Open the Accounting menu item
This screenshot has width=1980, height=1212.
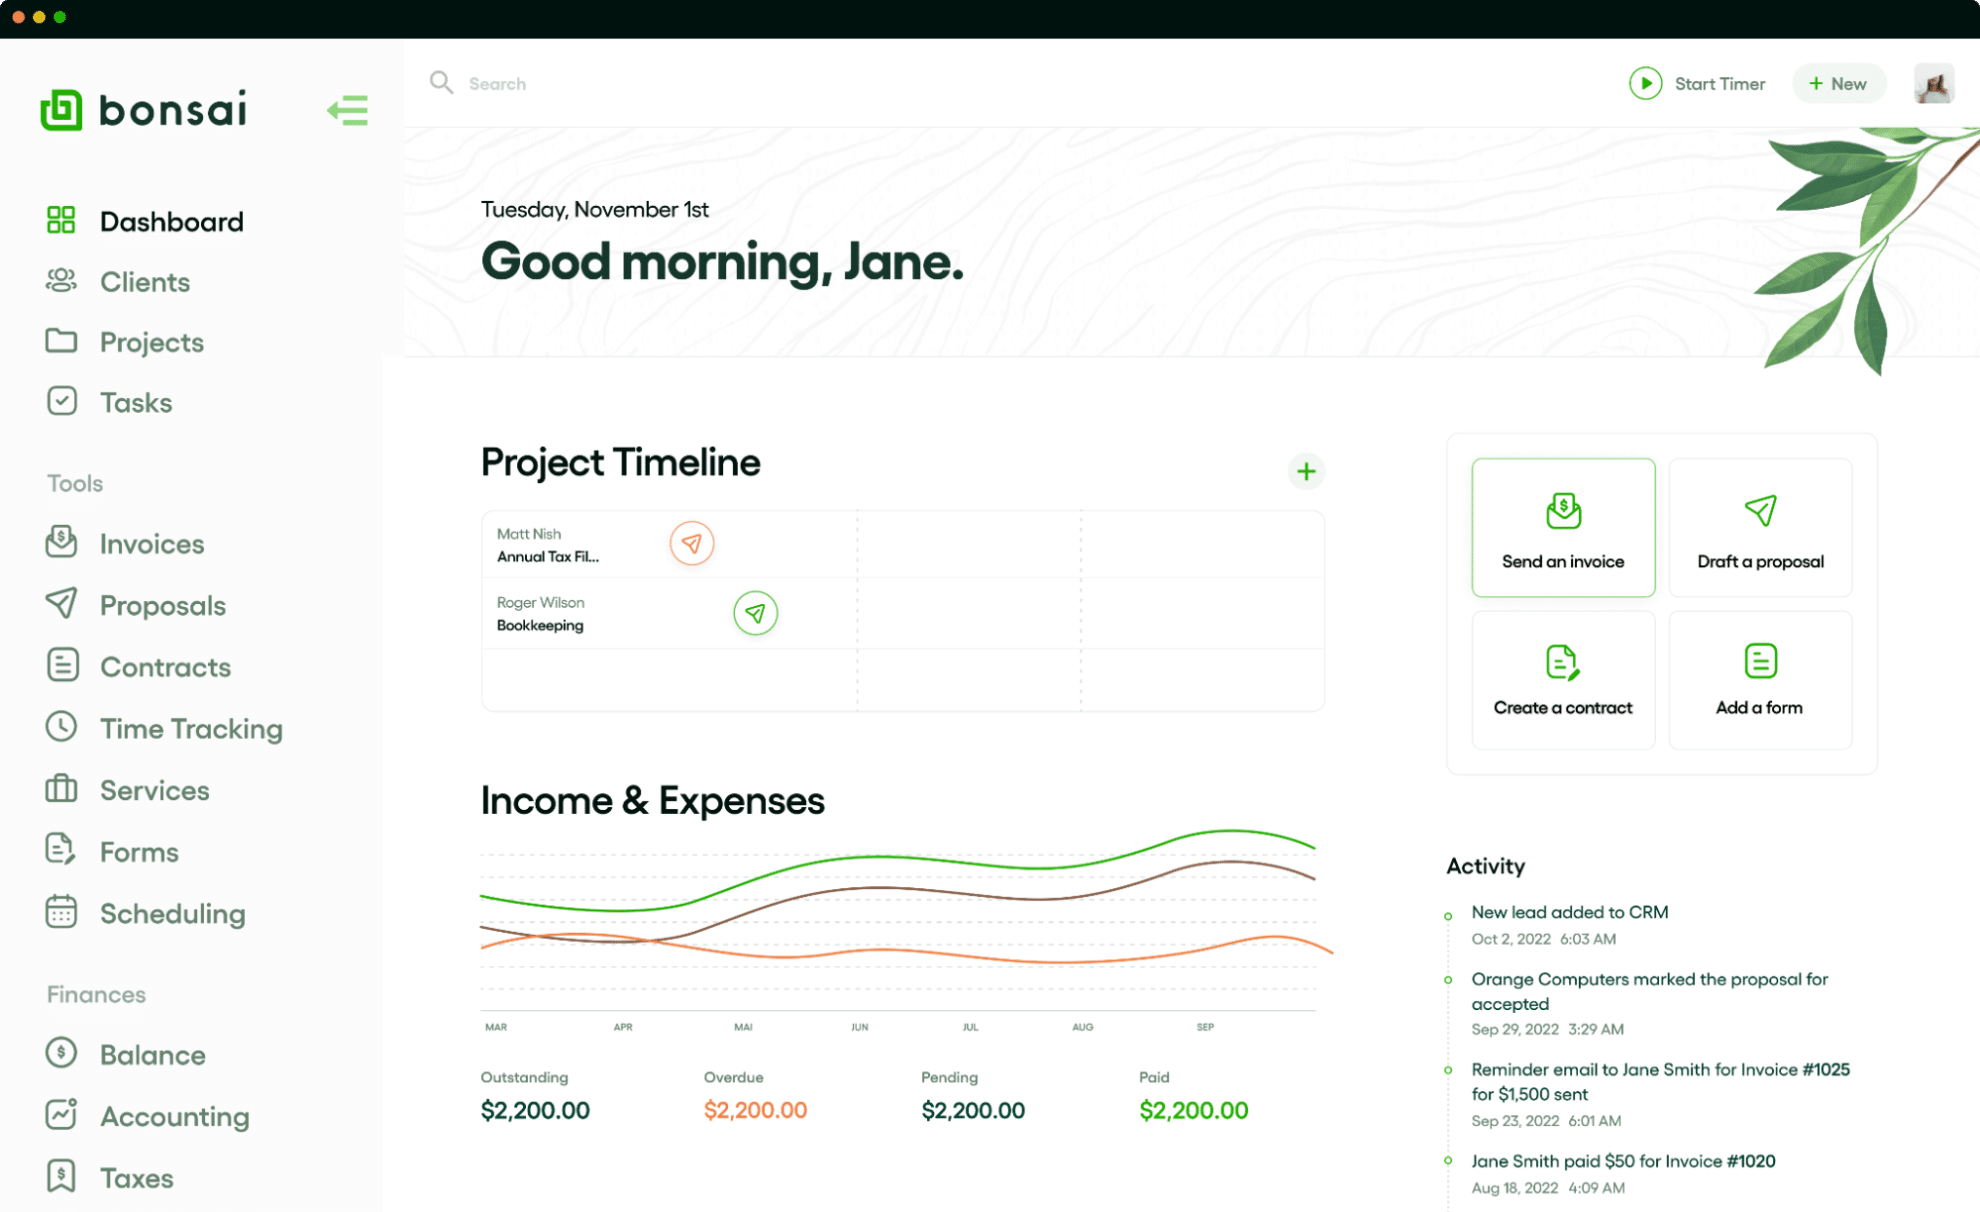[175, 1116]
